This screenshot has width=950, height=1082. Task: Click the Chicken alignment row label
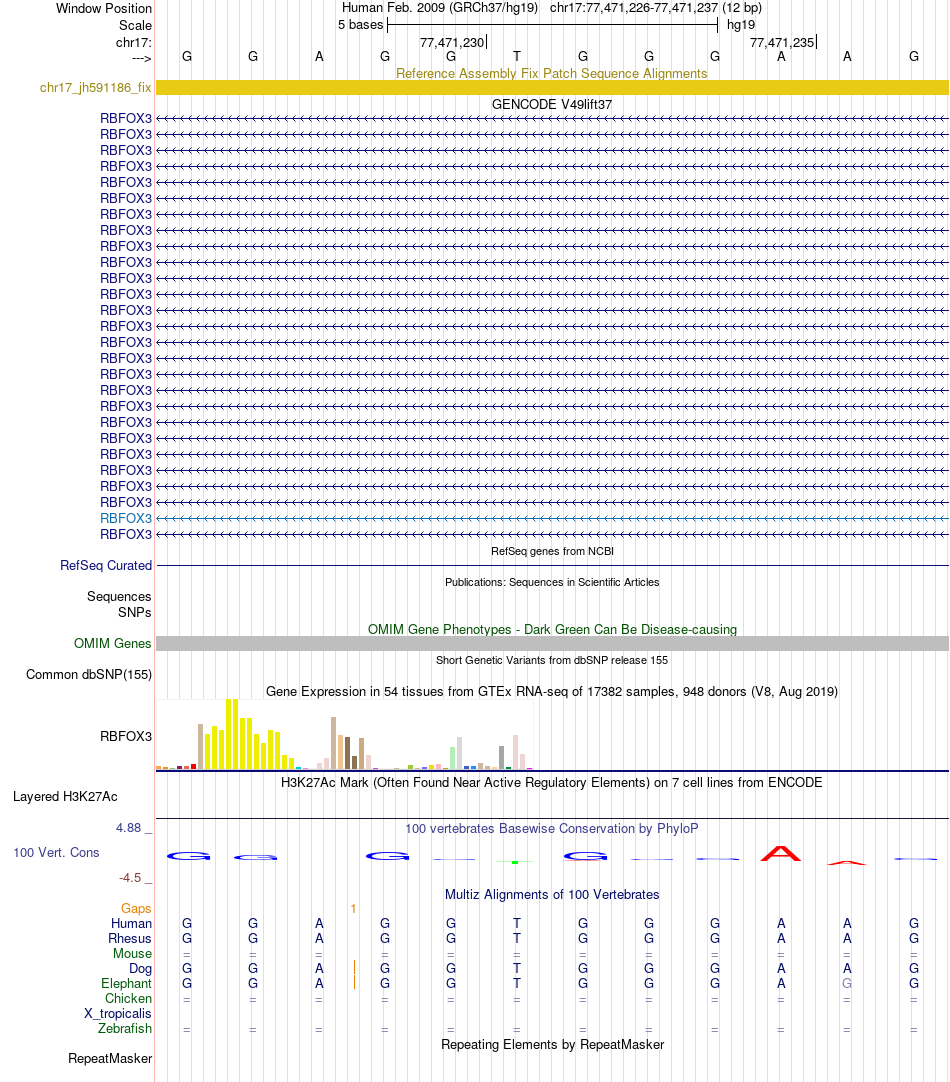128,999
